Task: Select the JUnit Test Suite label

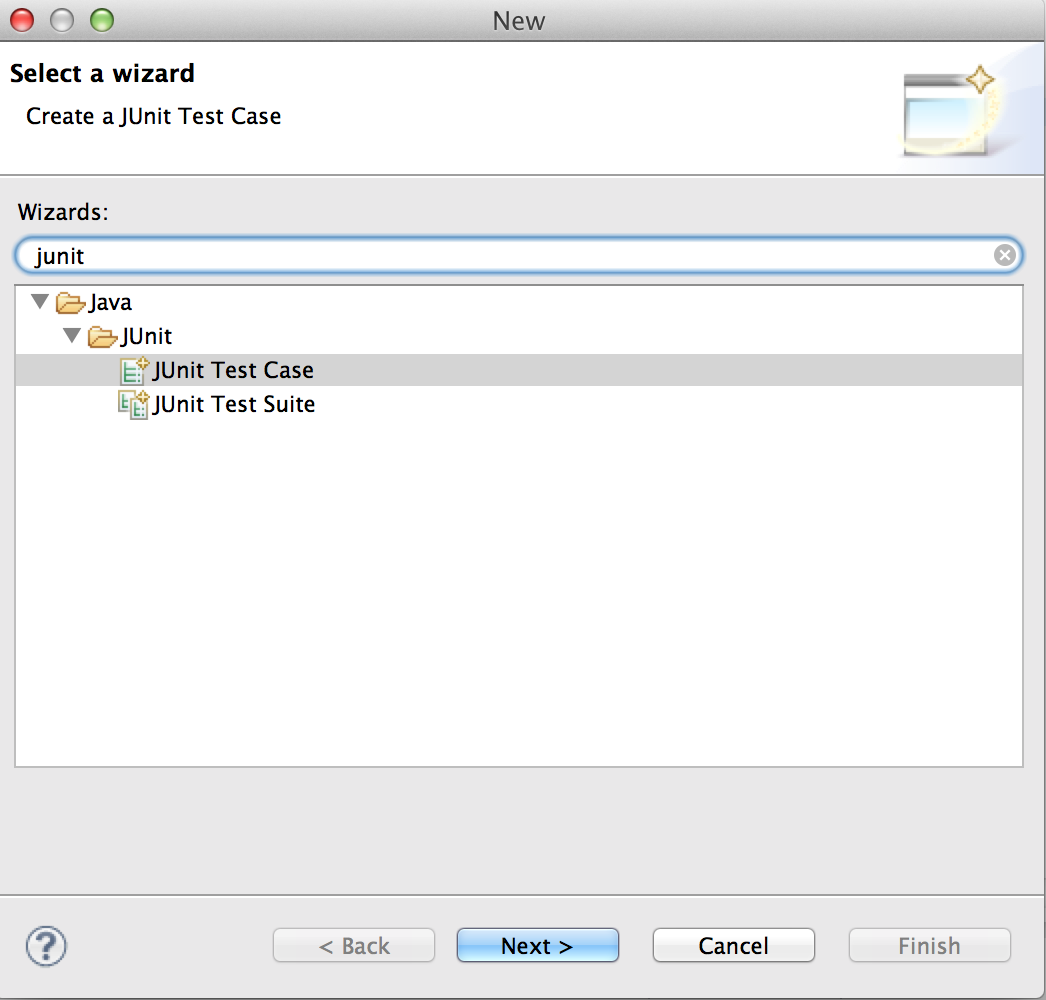Action: pyautogui.click(x=233, y=404)
